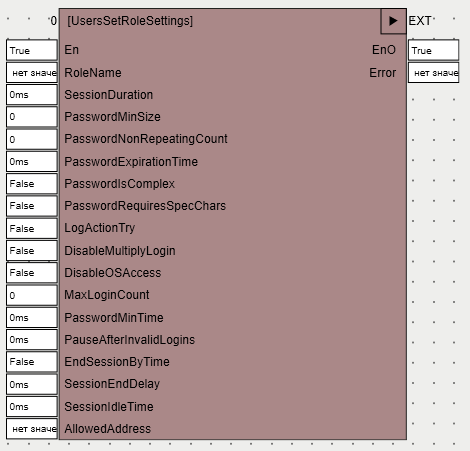Click the PasswordMinTime value field
The width and height of the screenshot is (470, 451).
click(32, 317)
